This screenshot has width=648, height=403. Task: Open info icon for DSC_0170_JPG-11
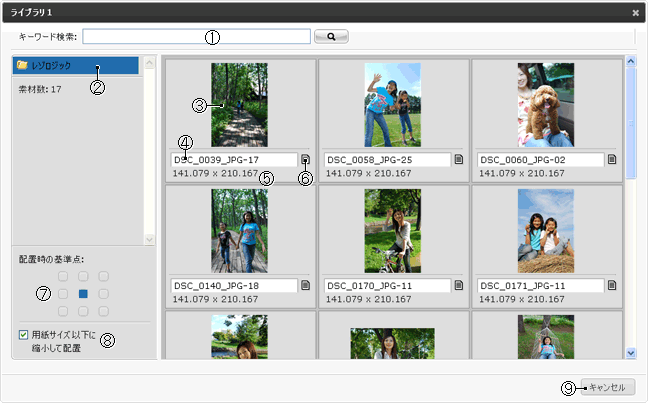tap(459, 285)
